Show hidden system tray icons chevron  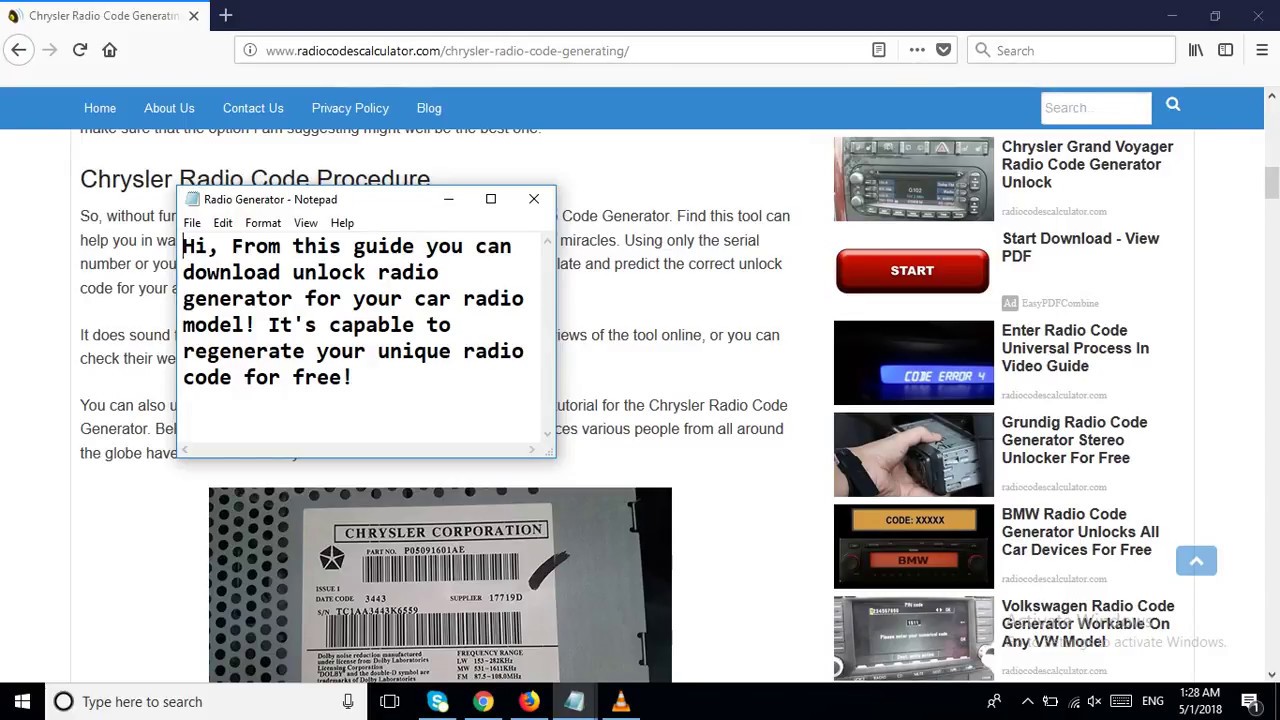tap(1027, 702)
